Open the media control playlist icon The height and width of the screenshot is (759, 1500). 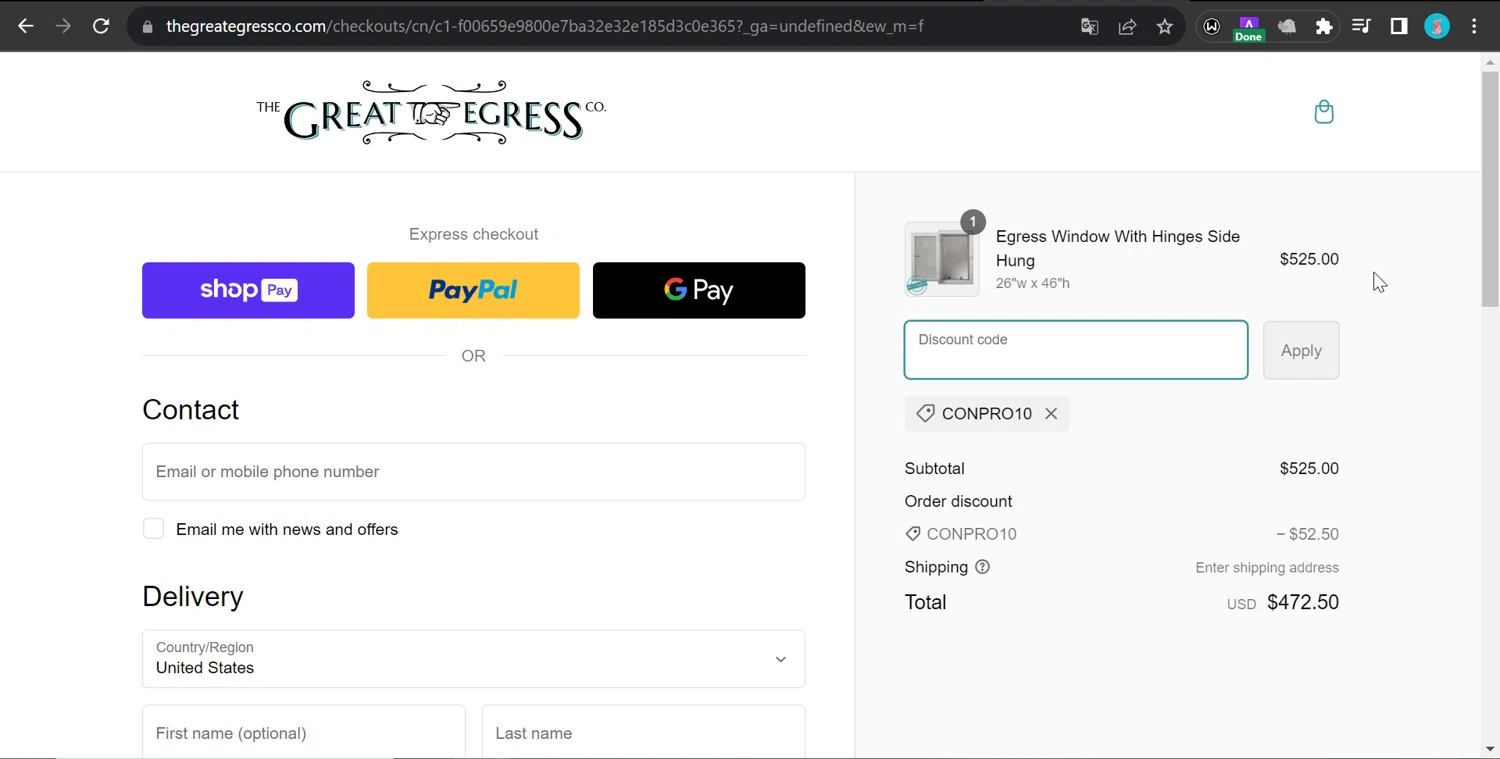click(x=1361, y=27)
